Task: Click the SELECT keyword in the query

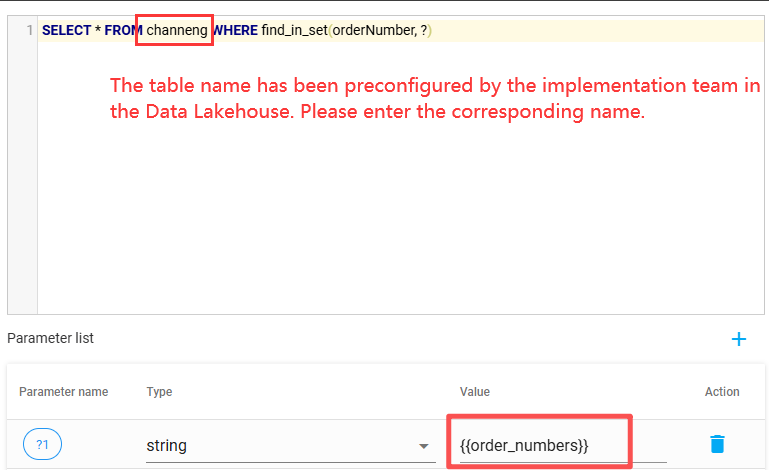Action: [x=65, y=31]
